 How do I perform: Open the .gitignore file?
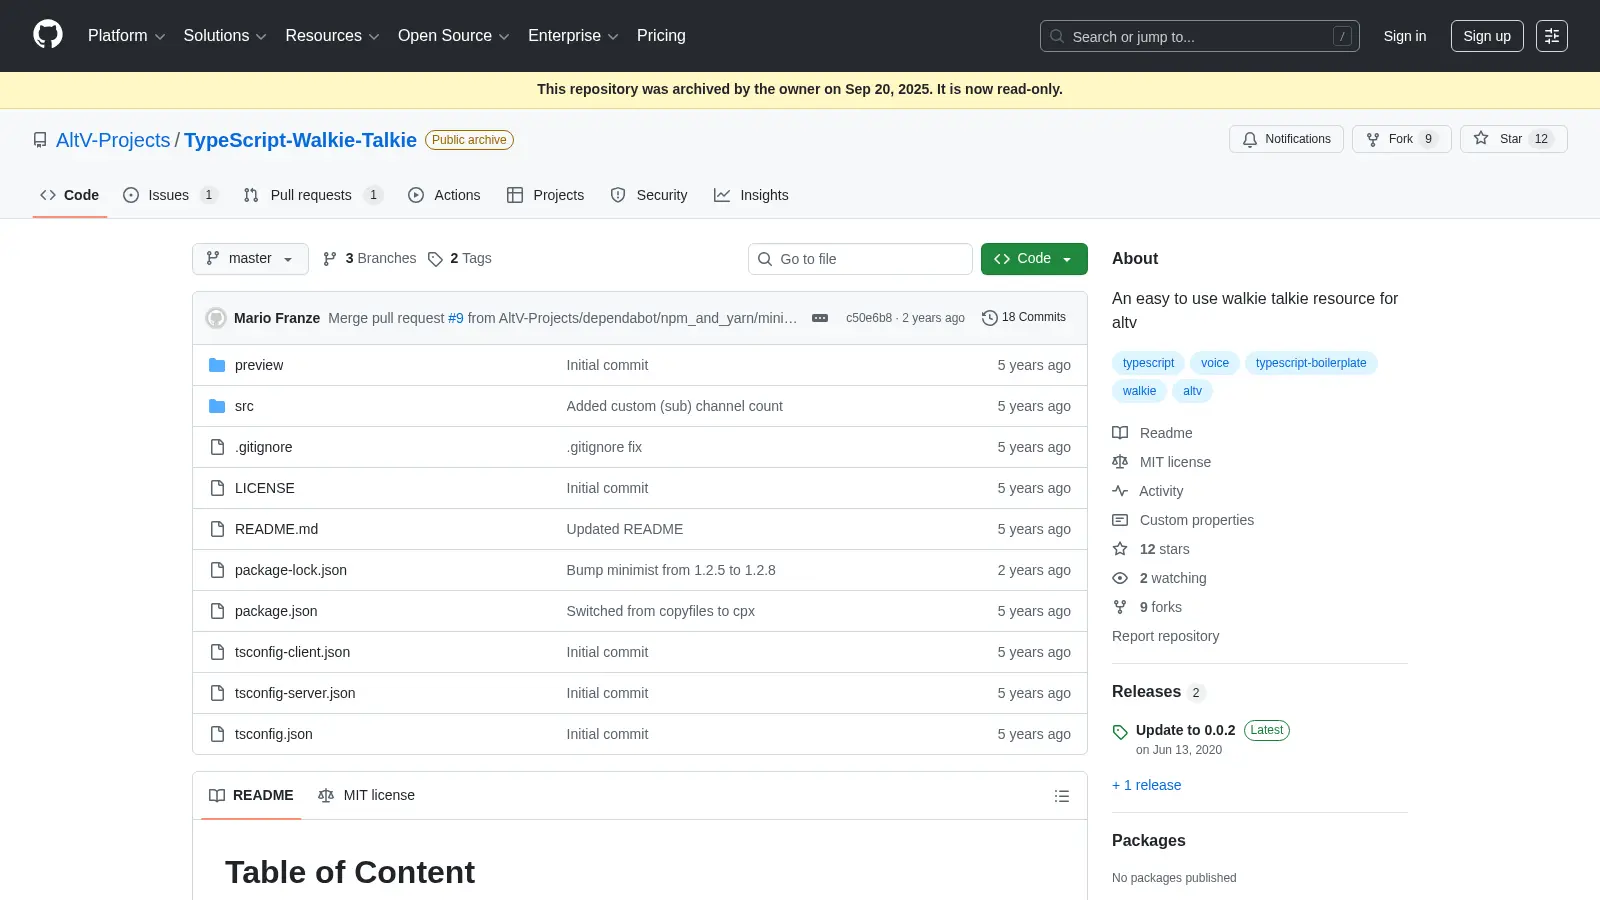(264, 447)
